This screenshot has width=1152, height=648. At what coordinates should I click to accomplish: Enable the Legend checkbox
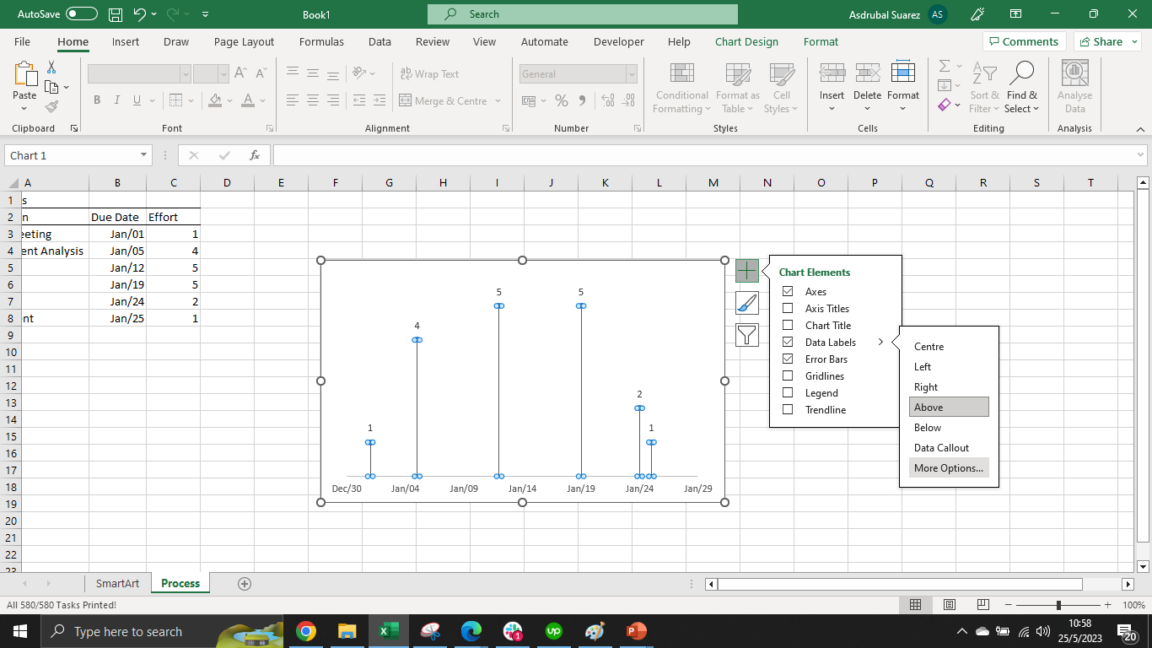click(785, 392)
